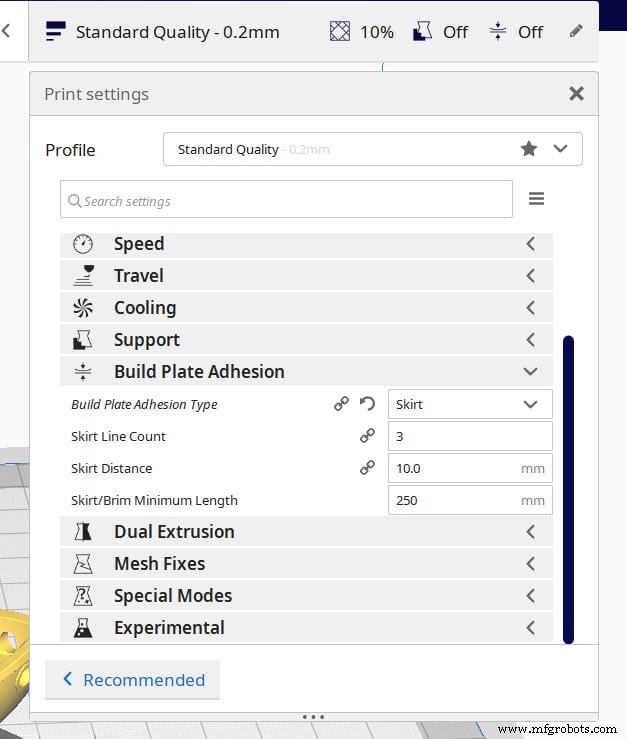Click link icon beside Skirt Line Count
627x739 pixels.
(x=367, y=436)
